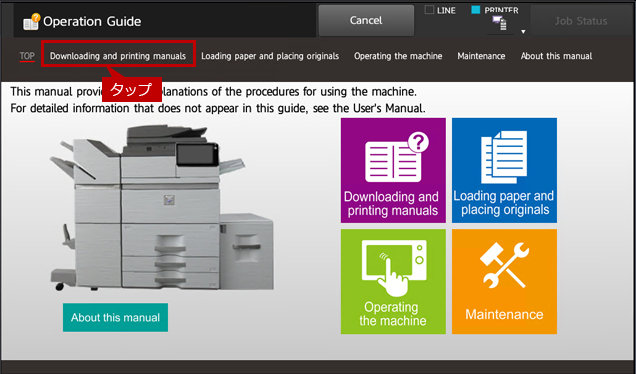Switch to Operating the machine tab
Viewport: 636px width, 374px height.
(398, 56)
